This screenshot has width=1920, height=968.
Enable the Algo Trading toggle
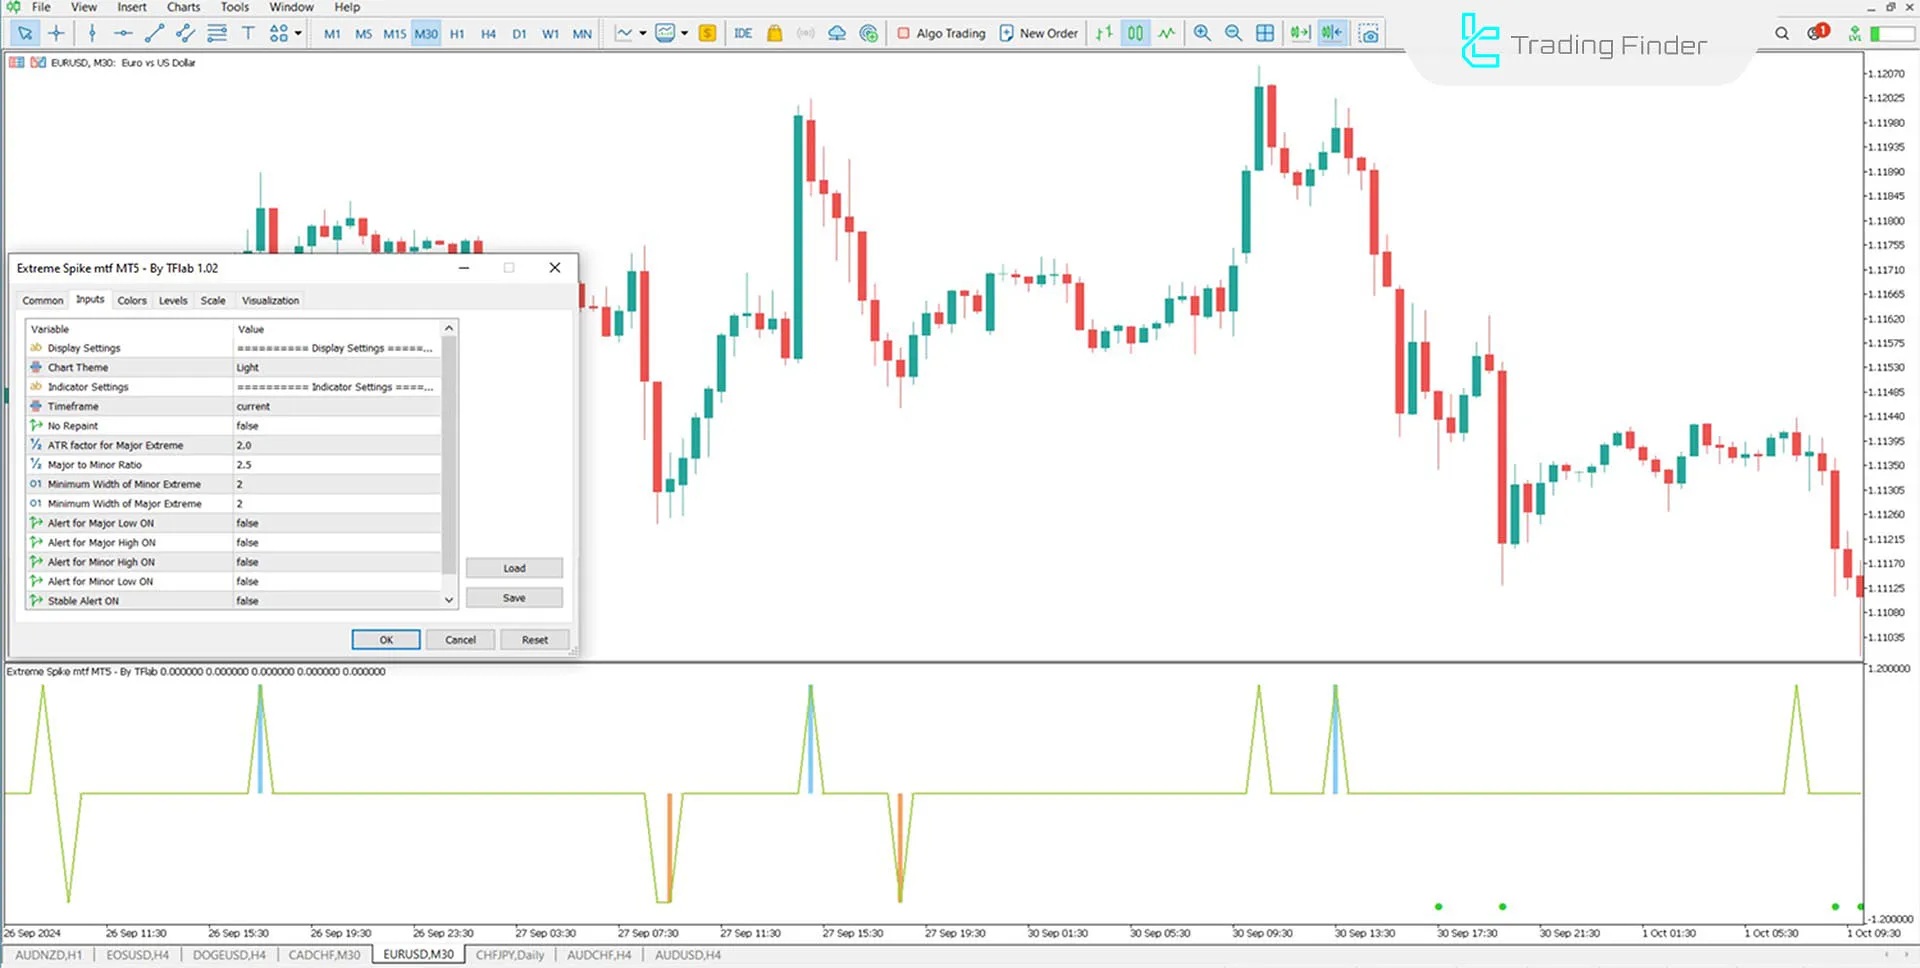pyautogui.click(x=940, y=33)
